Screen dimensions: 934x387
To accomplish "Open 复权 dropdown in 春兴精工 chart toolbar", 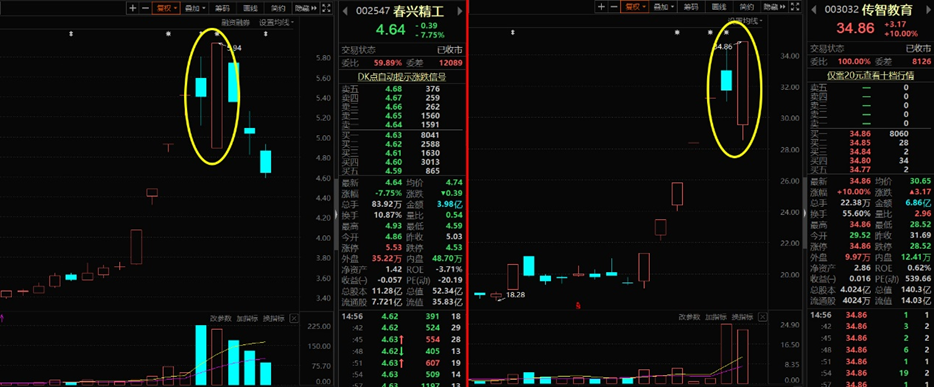I will 166,8.
